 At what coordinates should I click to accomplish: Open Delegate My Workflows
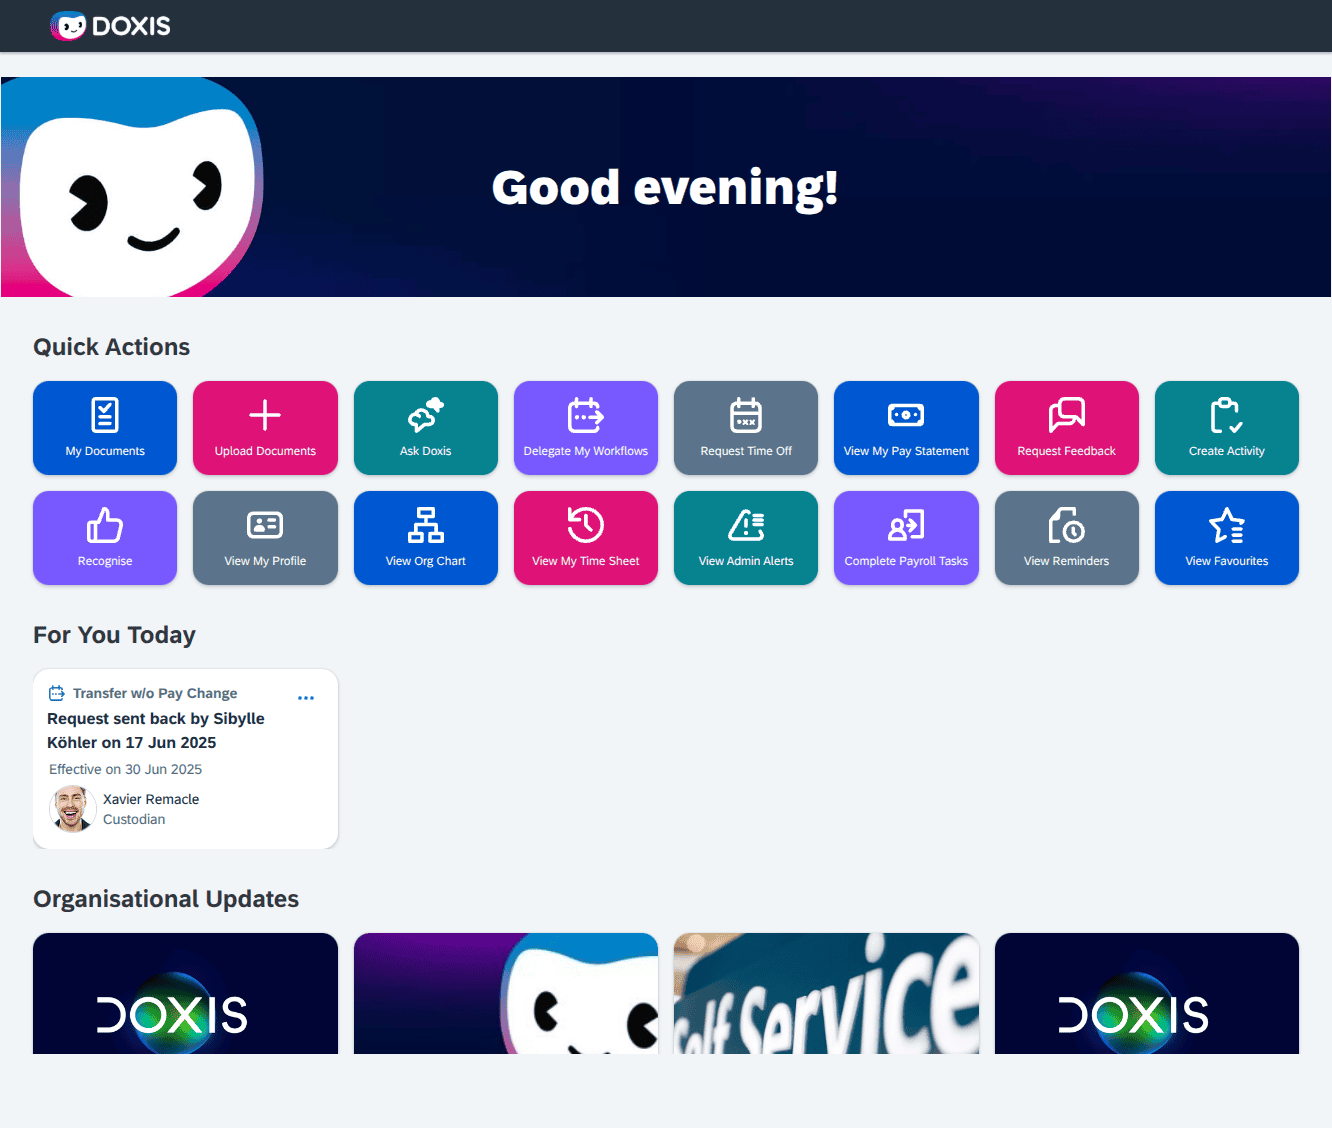586,428
